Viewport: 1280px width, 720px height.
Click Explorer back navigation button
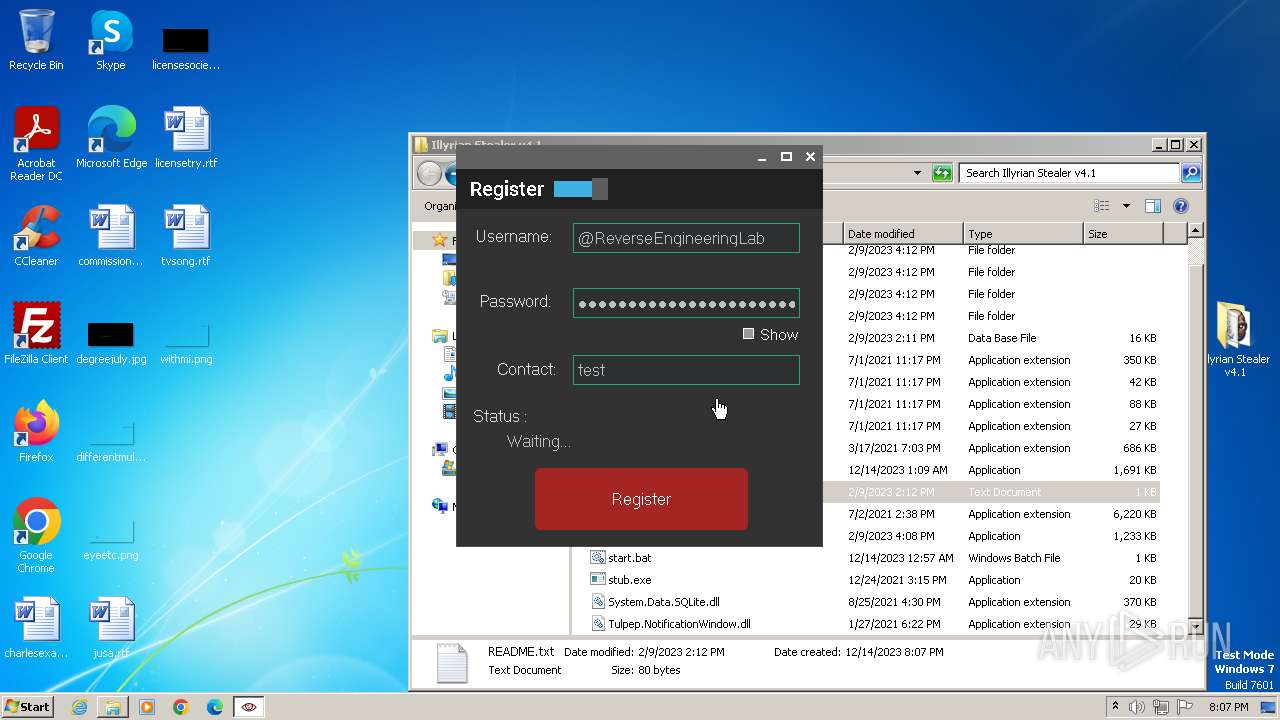pyautogui.click(x=429, y=173)
